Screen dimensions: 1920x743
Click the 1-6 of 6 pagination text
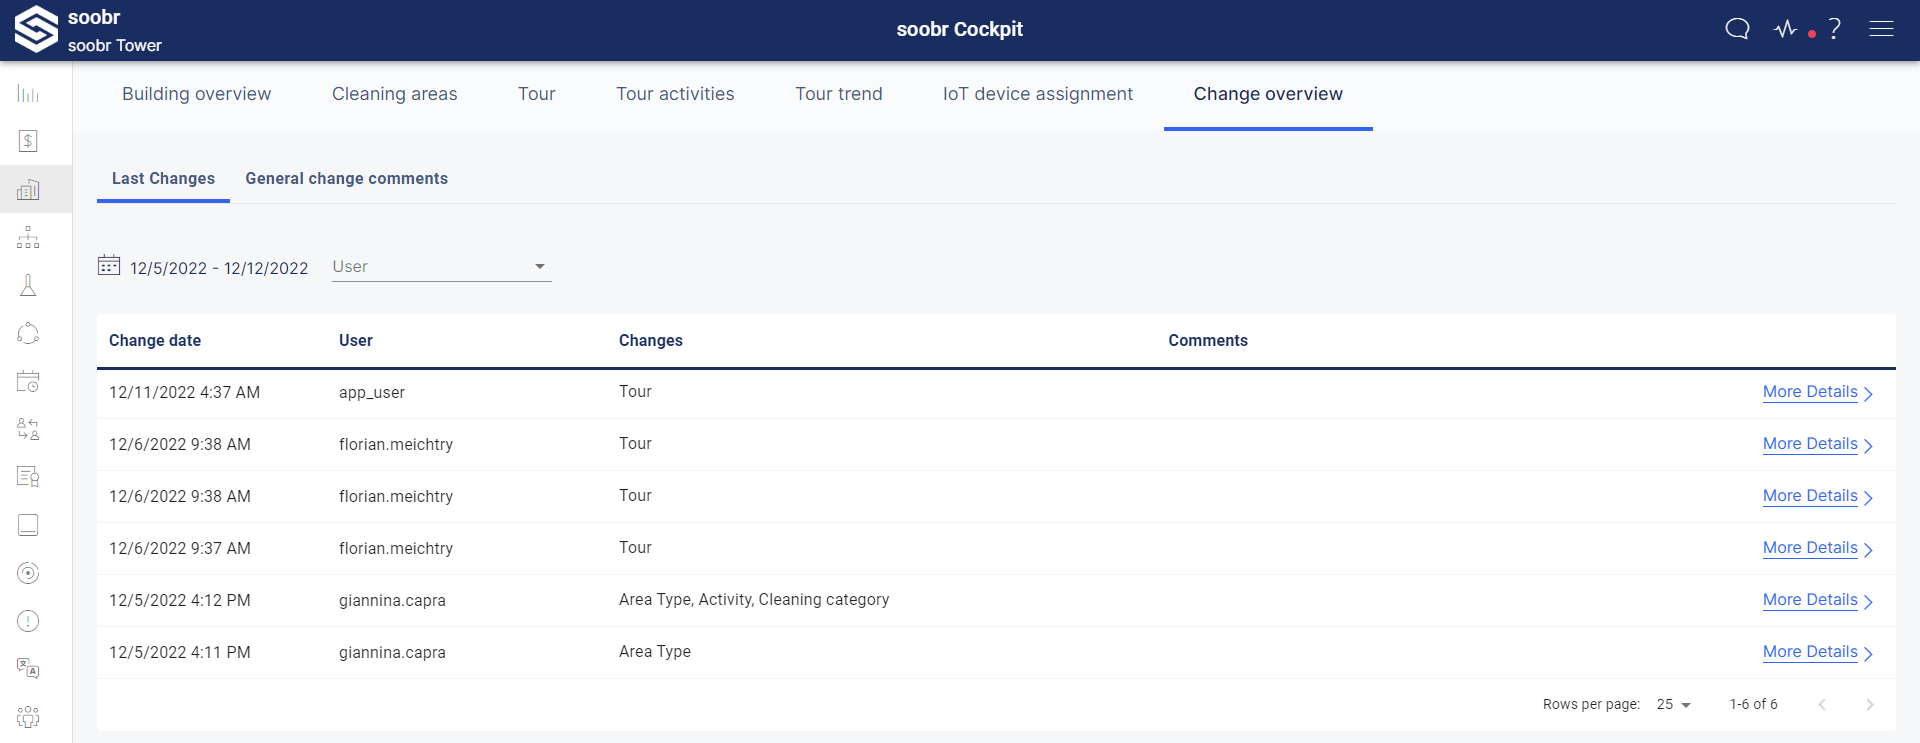1754,705
